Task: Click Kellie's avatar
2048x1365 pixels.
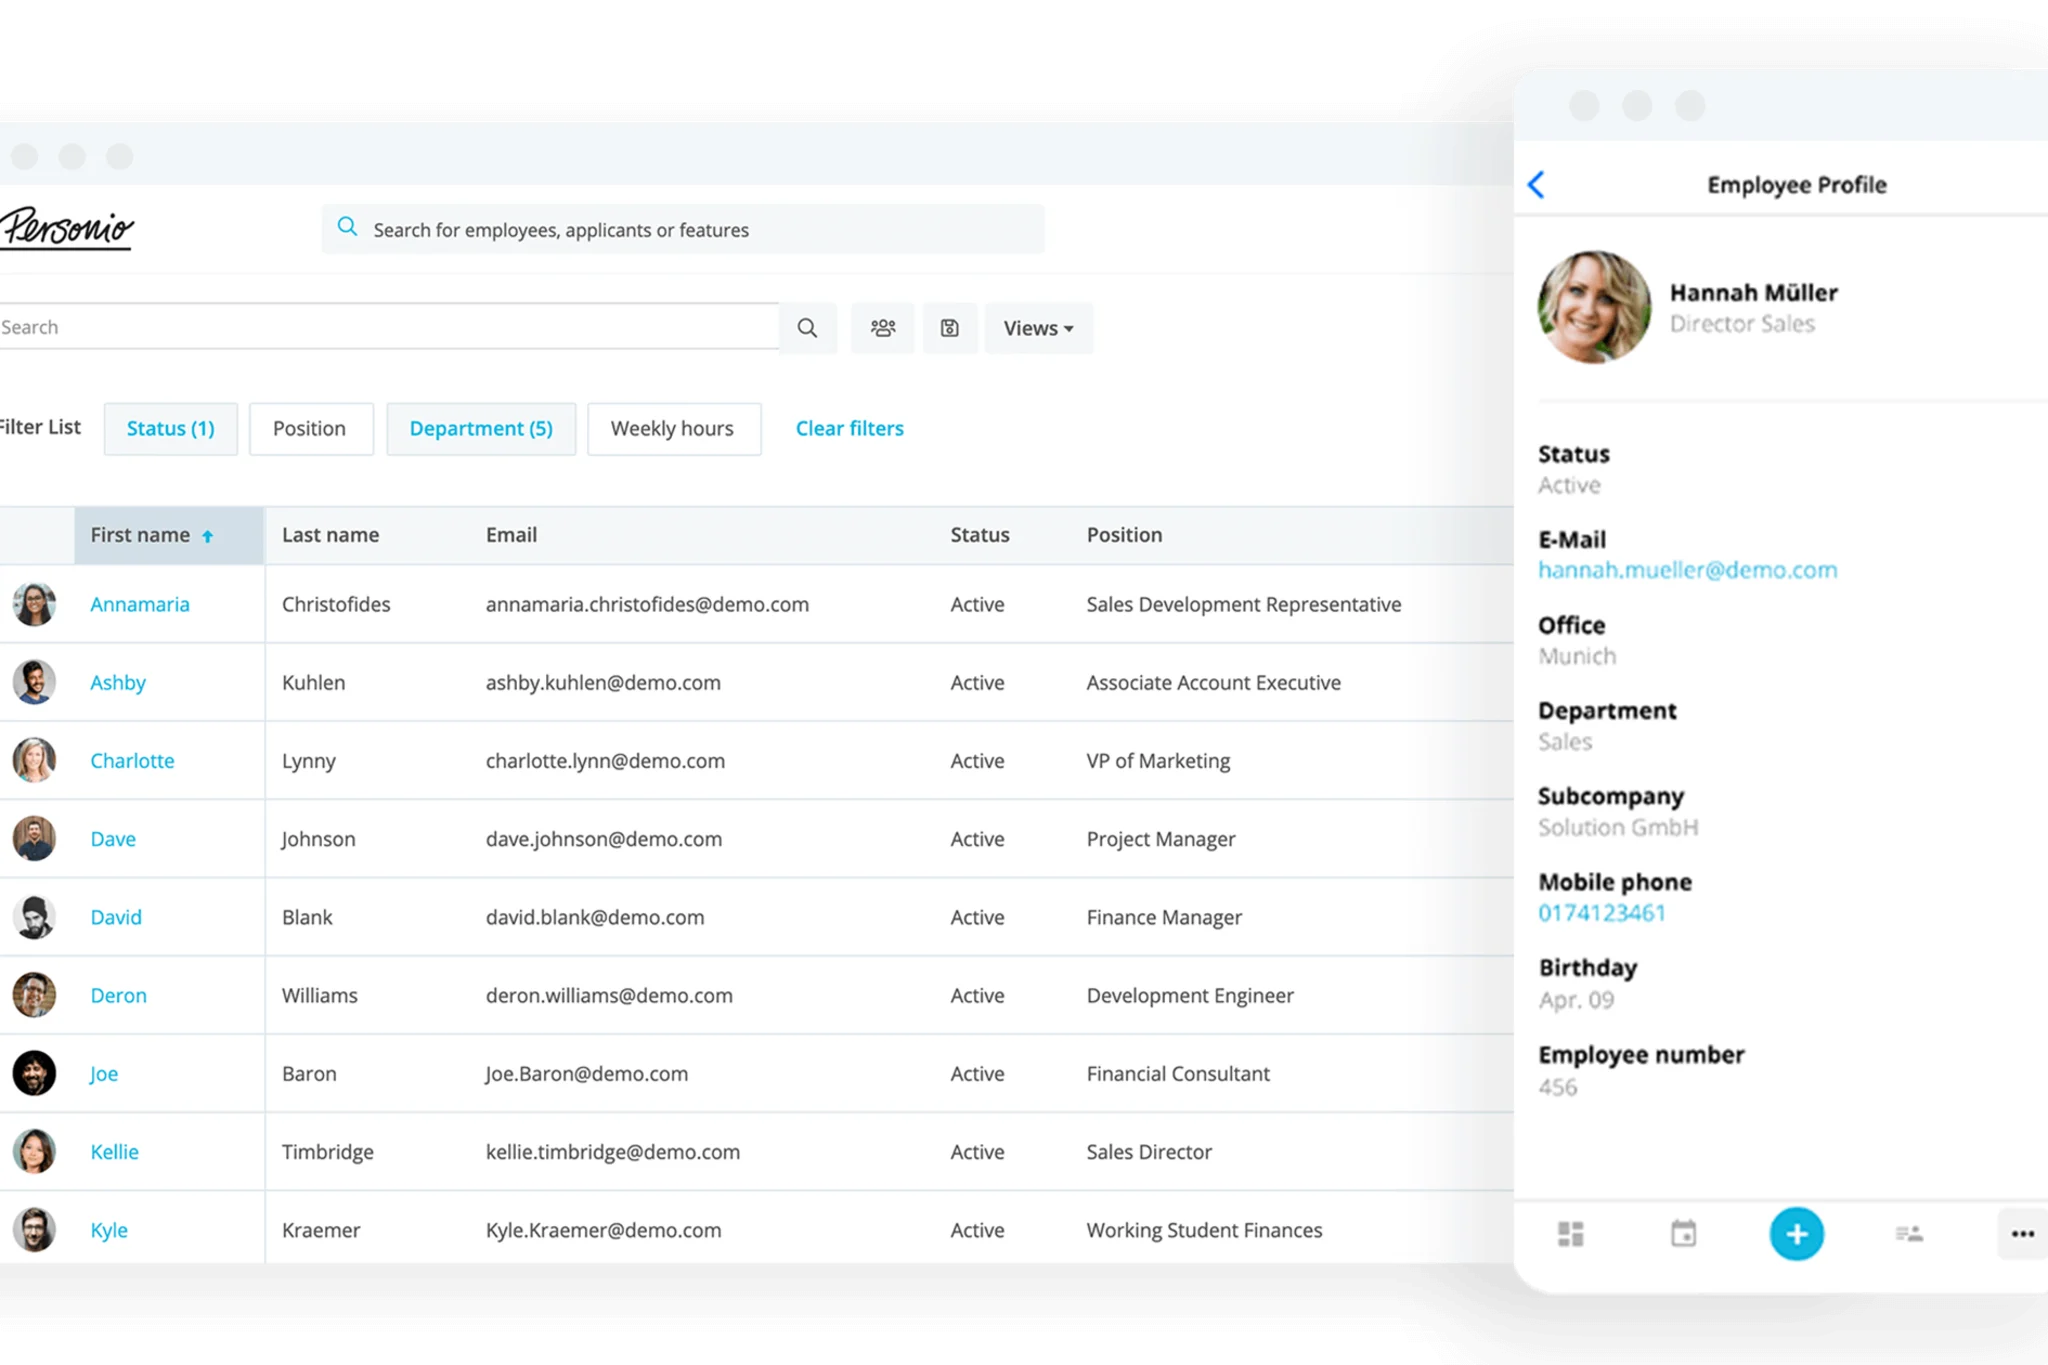Action: click(x=34, y=1152)
